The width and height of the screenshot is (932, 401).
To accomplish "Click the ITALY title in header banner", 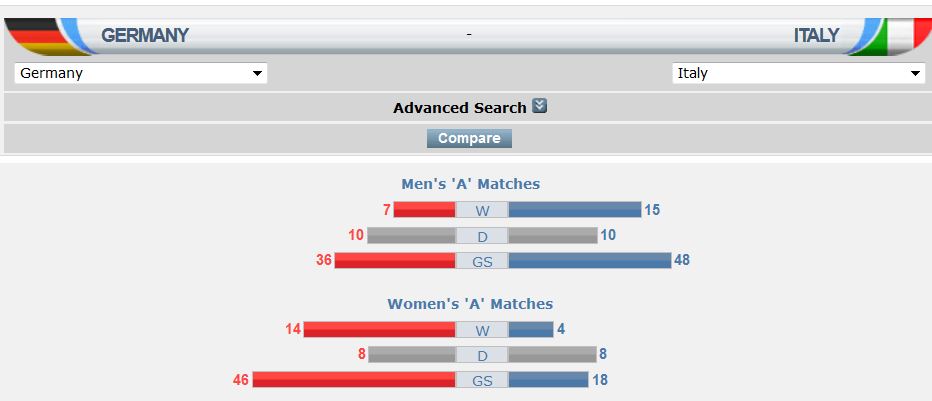I will (816, 36).
